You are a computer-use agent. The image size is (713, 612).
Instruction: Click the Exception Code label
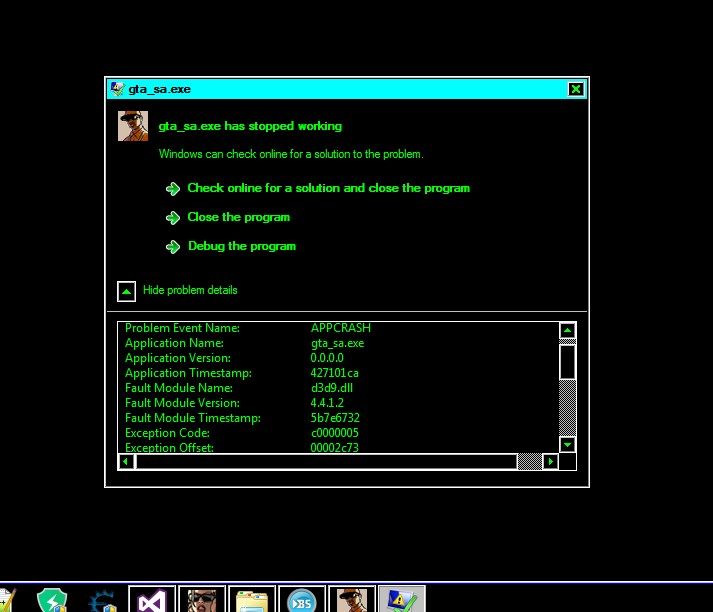167,433
